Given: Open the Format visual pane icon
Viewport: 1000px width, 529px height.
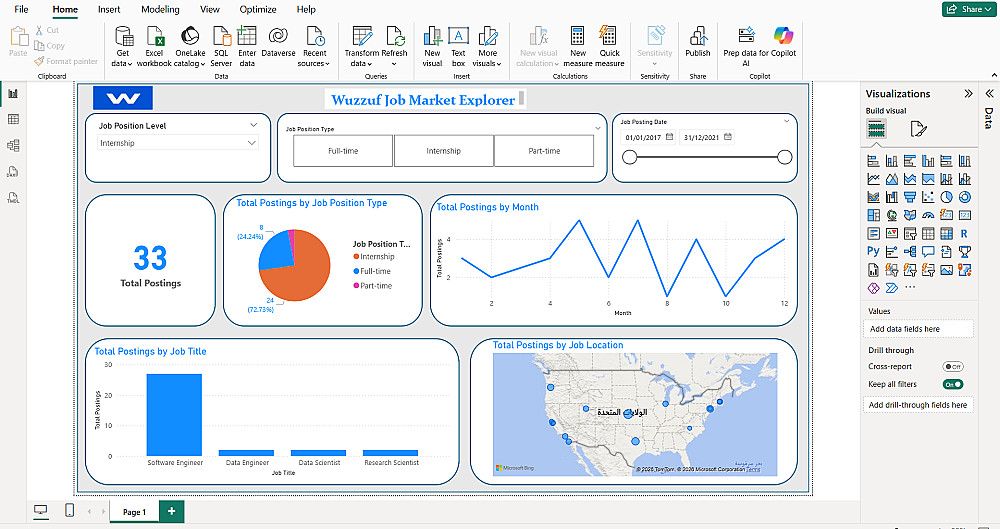Looking at the screenshot, I should (918, 130).
